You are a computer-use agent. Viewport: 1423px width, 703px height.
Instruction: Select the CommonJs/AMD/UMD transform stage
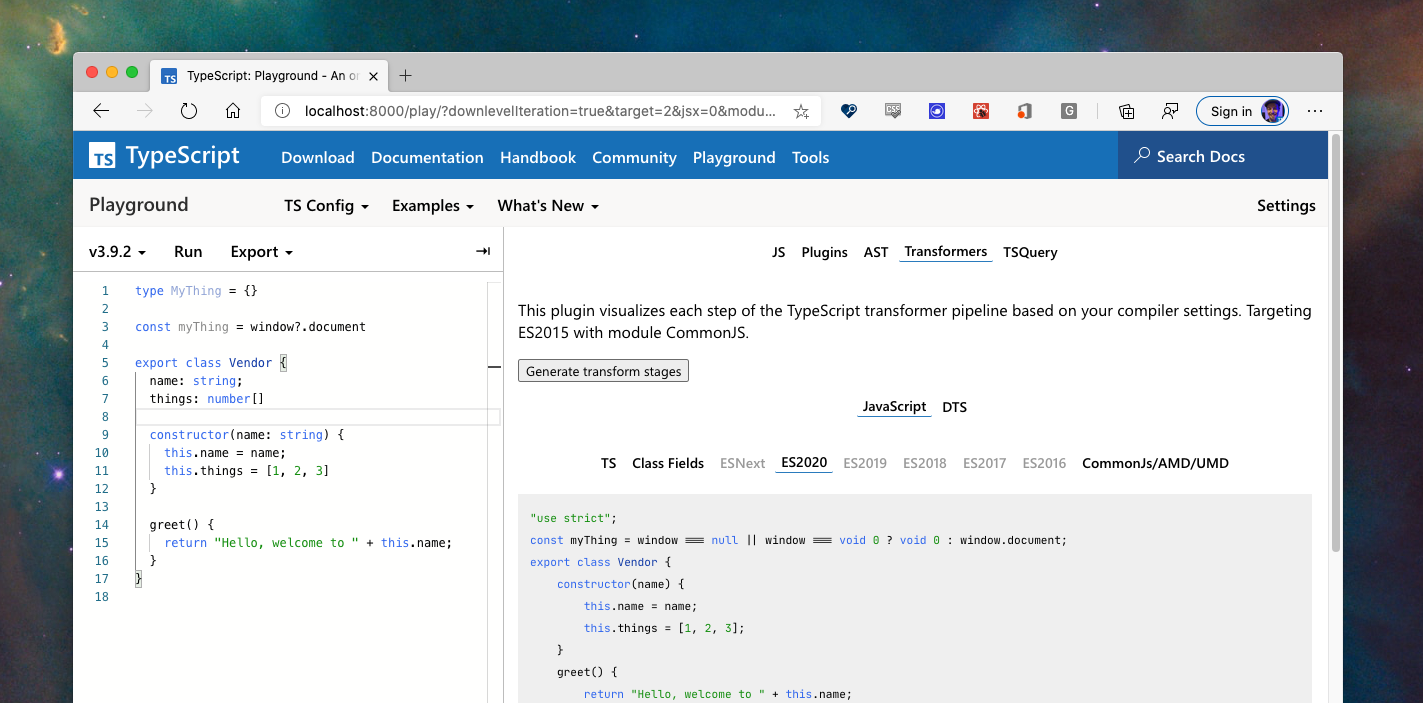1155,463
